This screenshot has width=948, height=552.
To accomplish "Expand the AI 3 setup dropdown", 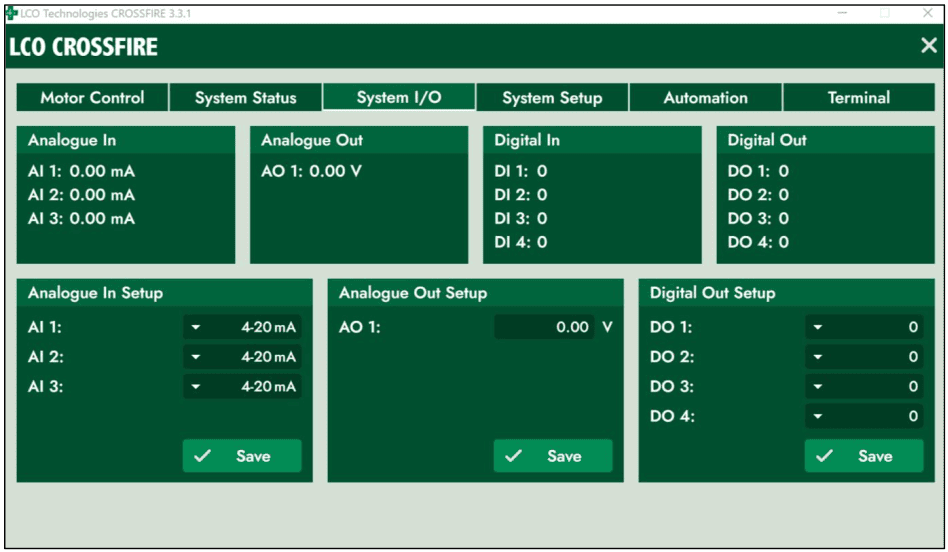I will click(x=242, y=386).
